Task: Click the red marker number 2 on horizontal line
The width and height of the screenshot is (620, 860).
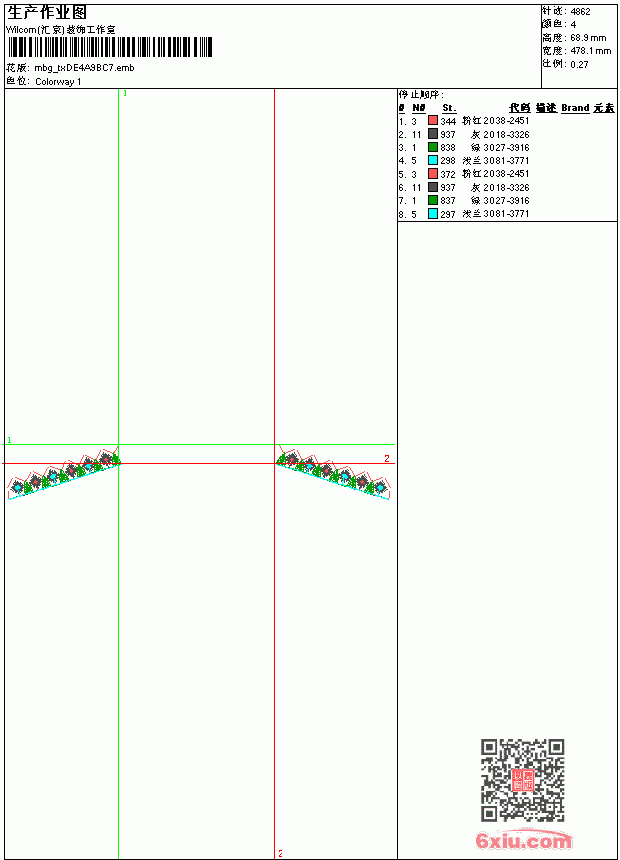Action: [x=387, y=459]
